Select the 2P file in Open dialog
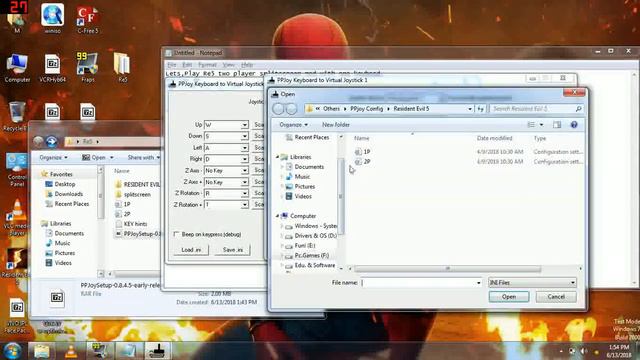This screenshot has width=640, height=360. (x=362, y=162)
